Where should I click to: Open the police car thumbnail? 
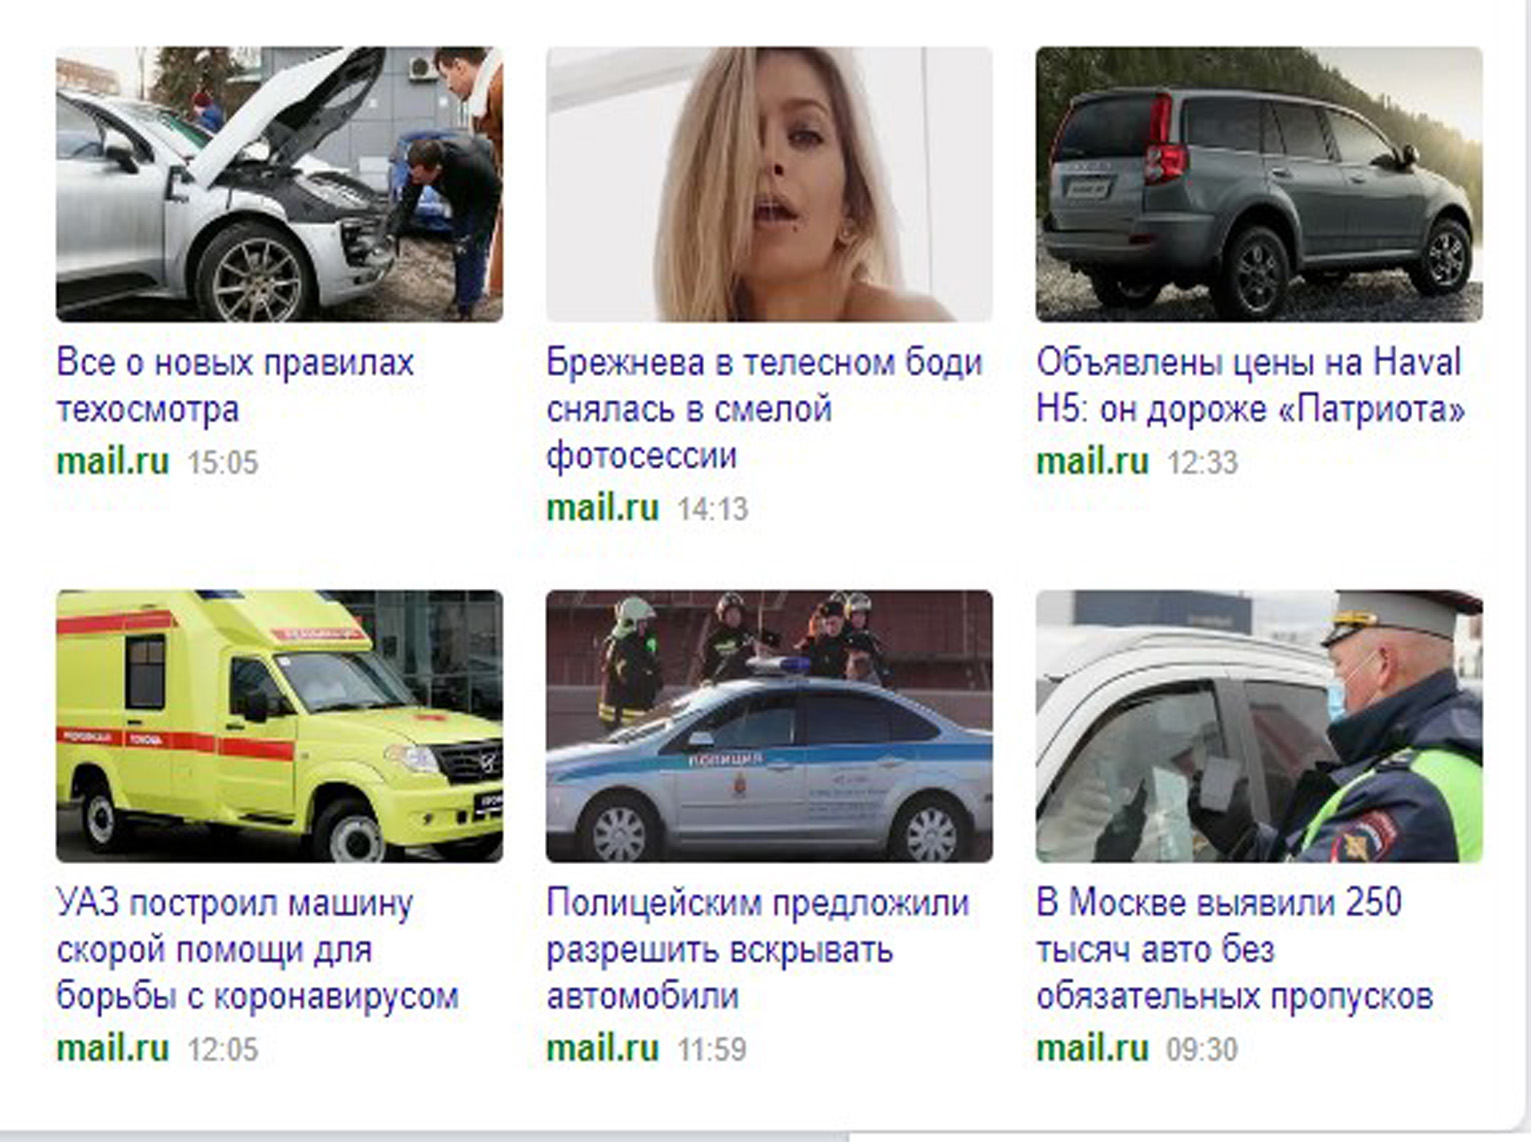tap(769, 726)
